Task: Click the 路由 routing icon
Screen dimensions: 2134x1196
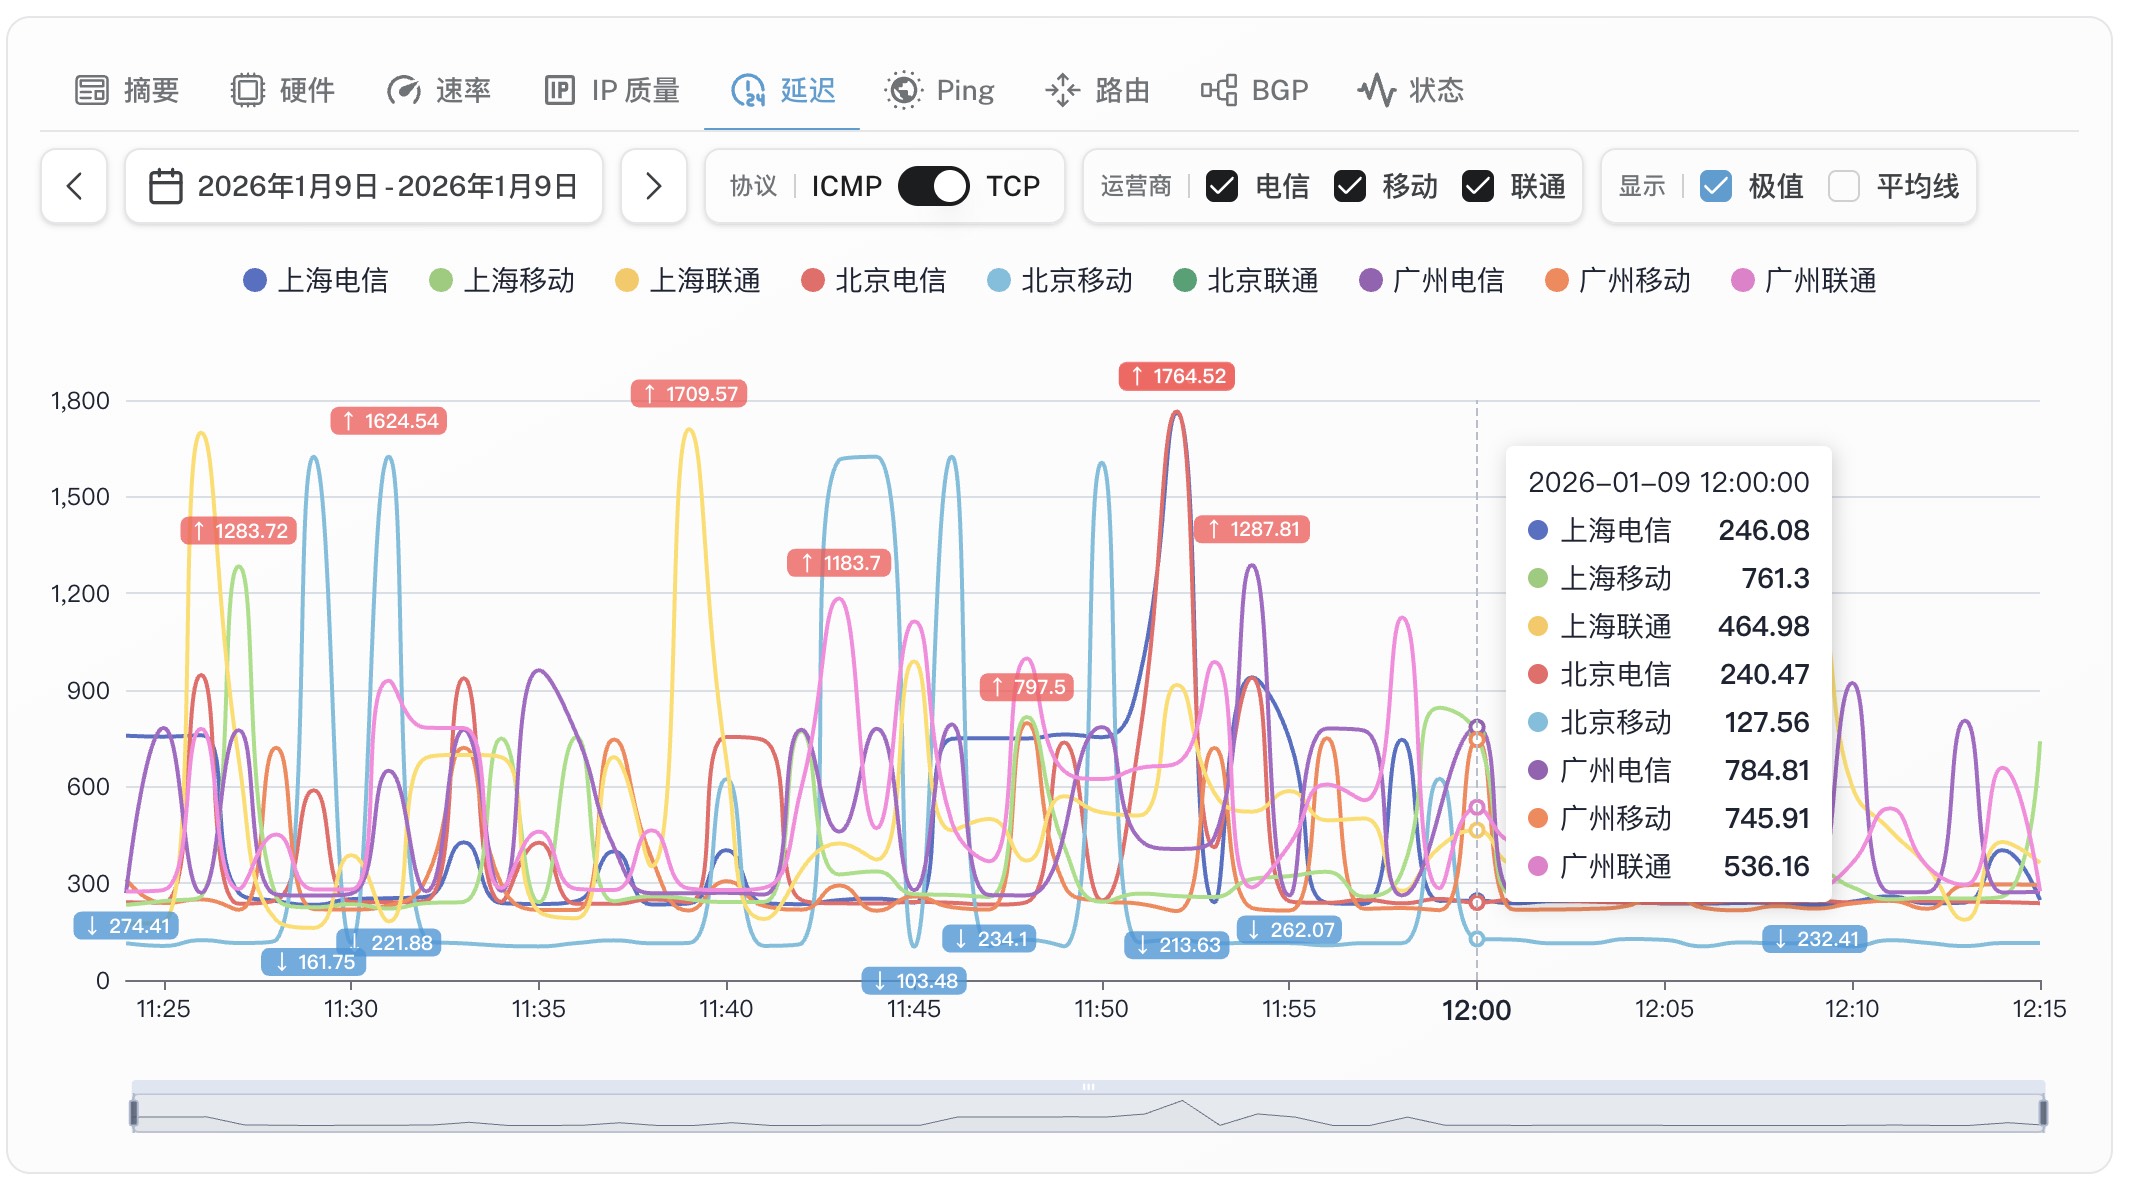Action: coord(1062,90)
